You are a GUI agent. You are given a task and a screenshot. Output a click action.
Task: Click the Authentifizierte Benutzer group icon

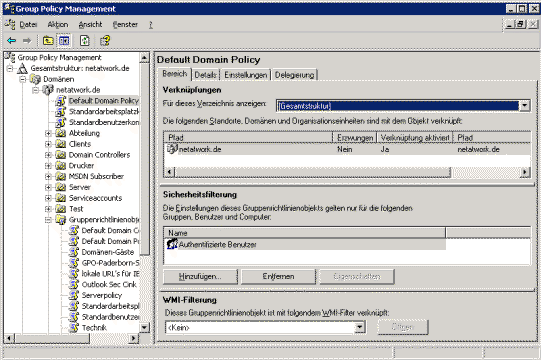pos(172,244)
